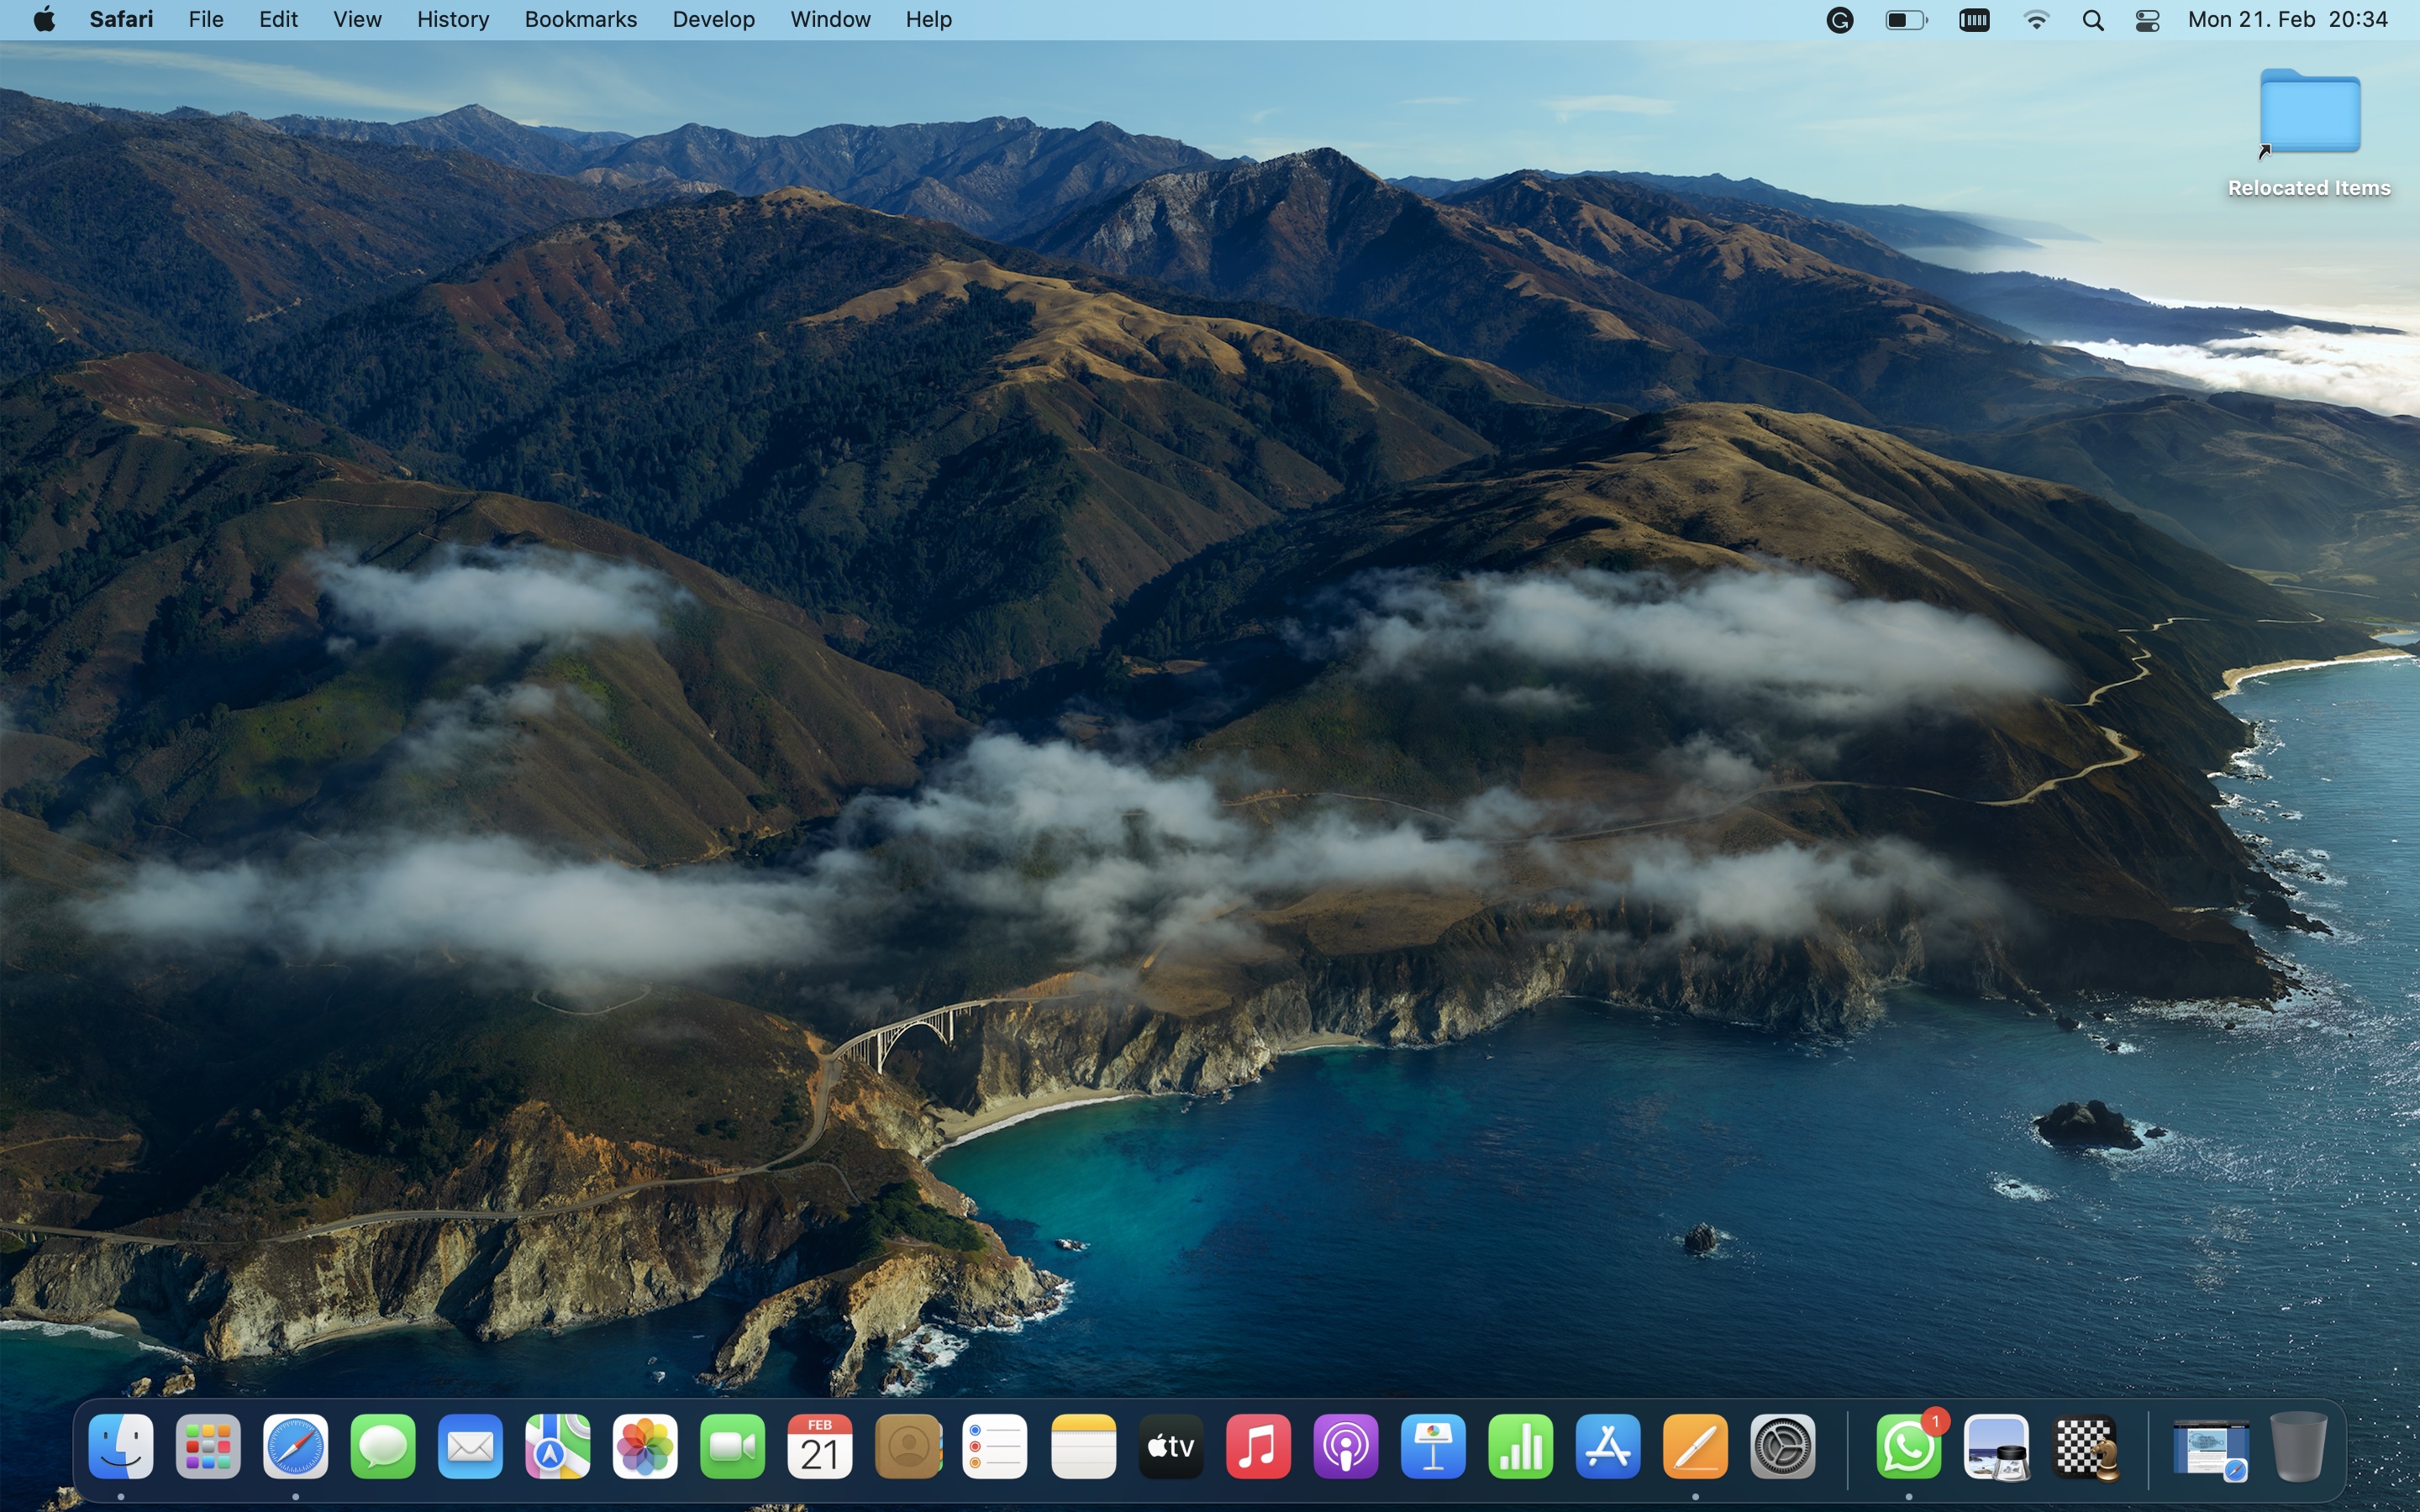Click the Wi-Fi status icon

[2036, 20]
